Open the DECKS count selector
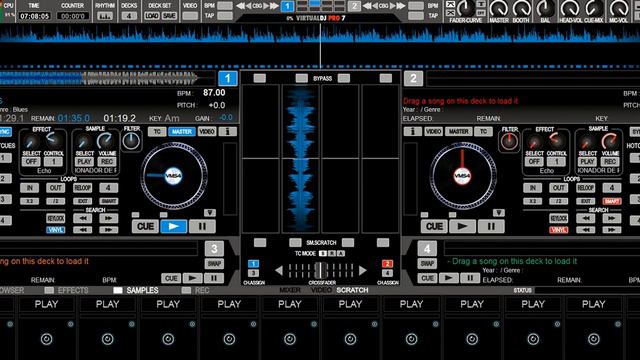Viewport: 640px width, 360px height. 129,16
